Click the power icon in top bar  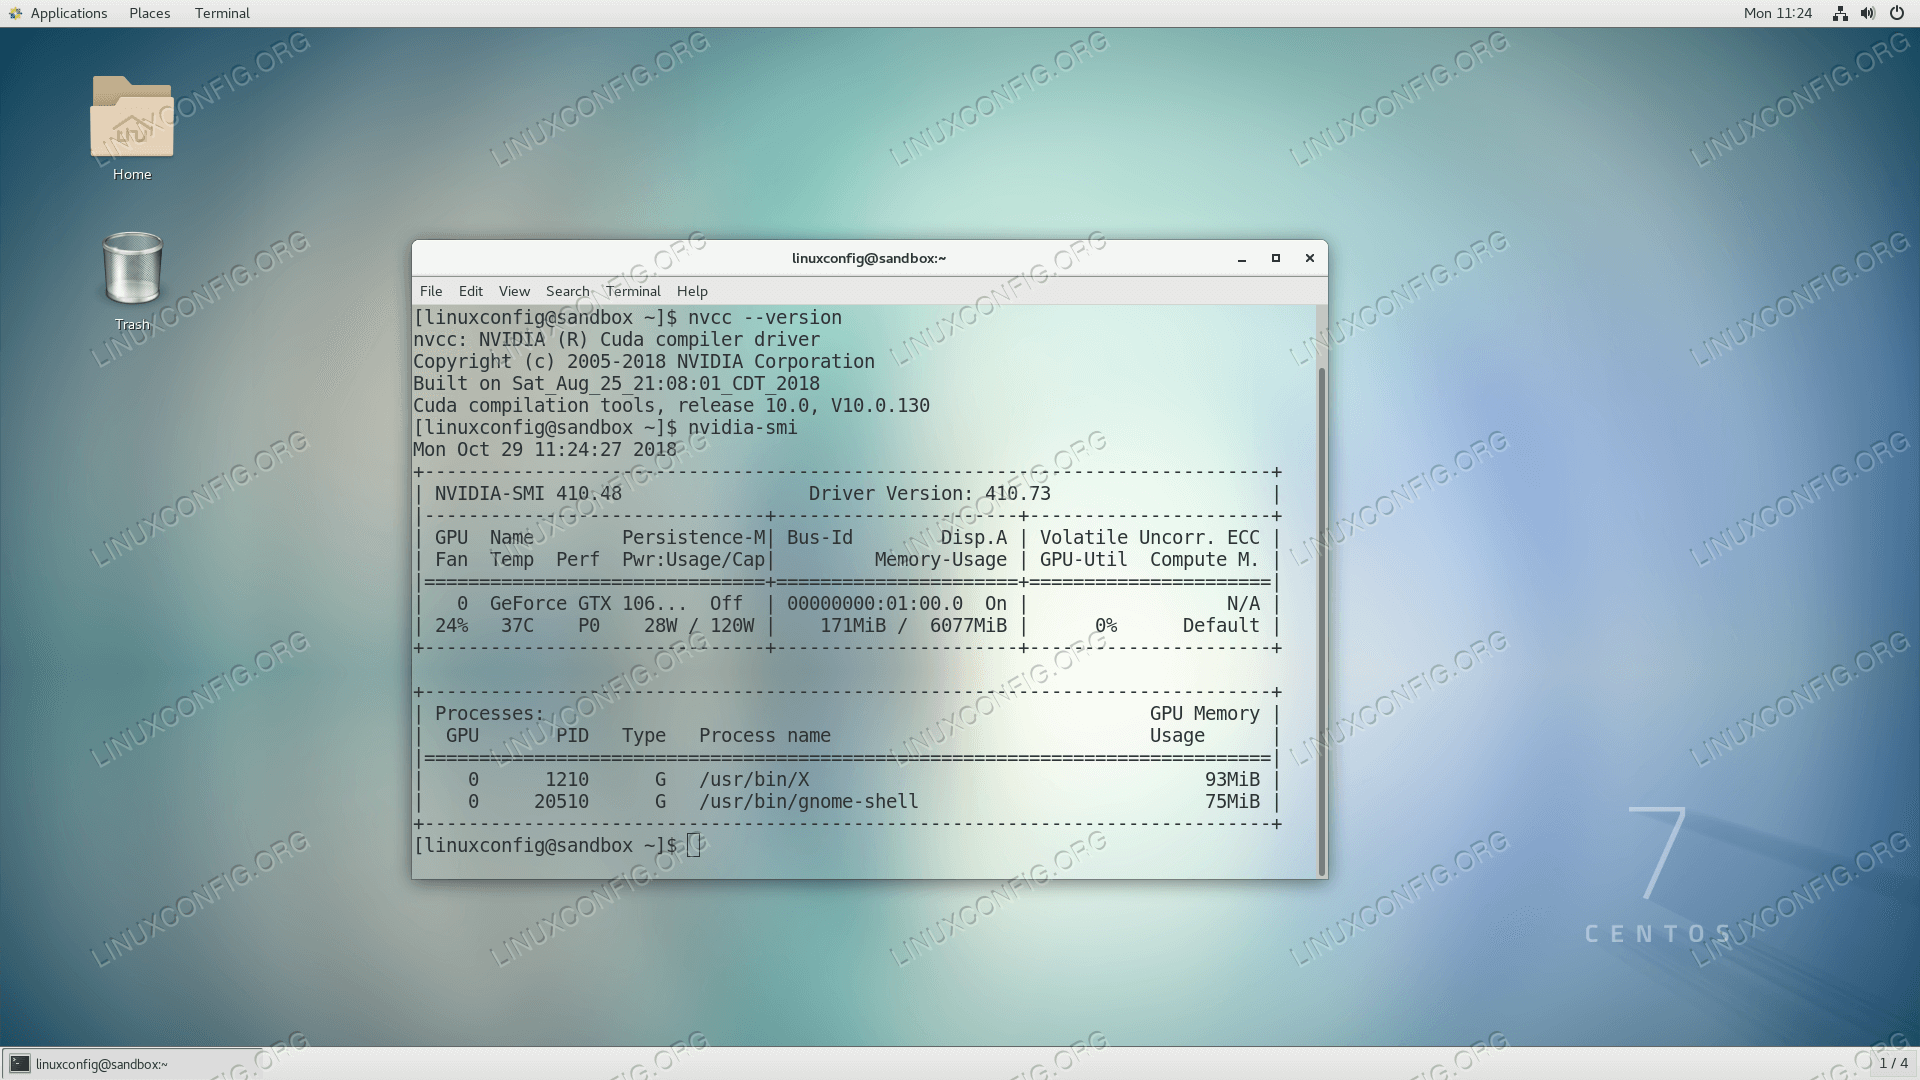pos(1896,13)
